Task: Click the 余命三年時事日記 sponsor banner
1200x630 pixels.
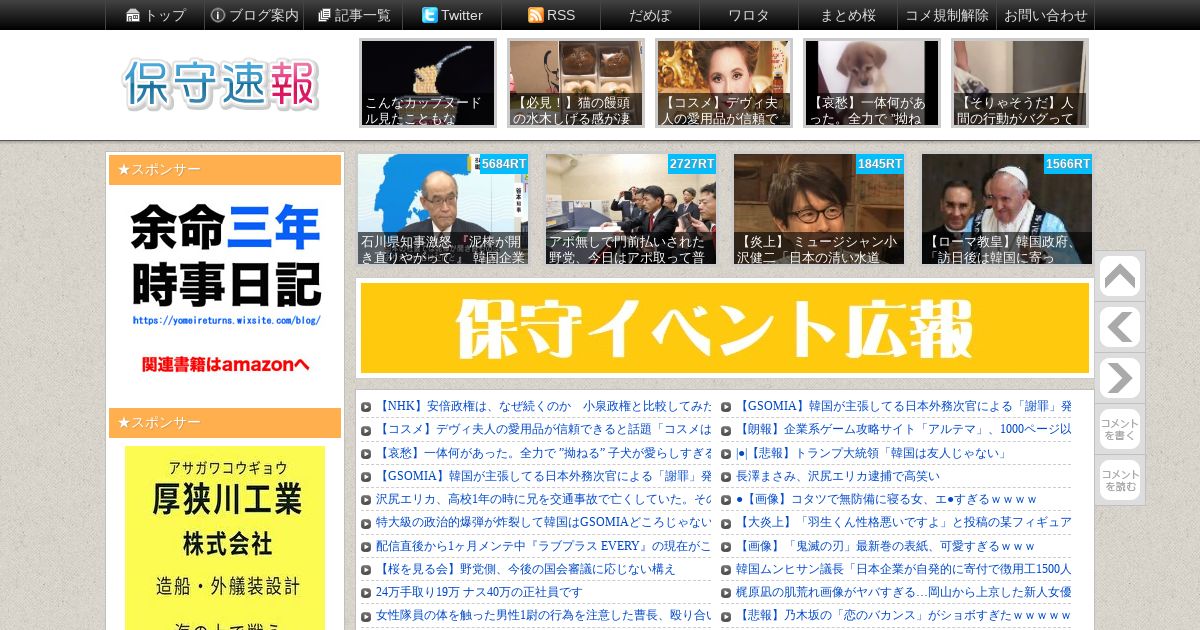Action: [x=225, y=289]
